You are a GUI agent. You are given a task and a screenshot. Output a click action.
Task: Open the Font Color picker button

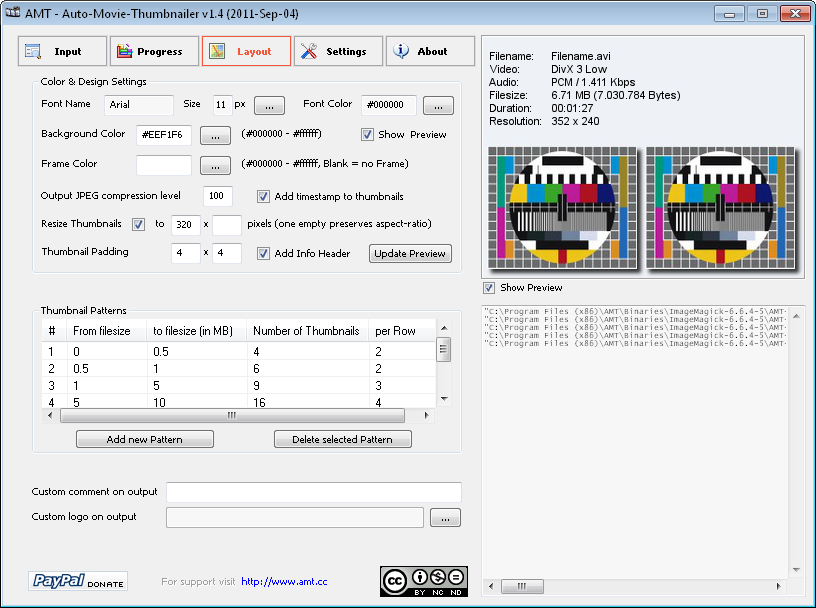tap(438, 106)
